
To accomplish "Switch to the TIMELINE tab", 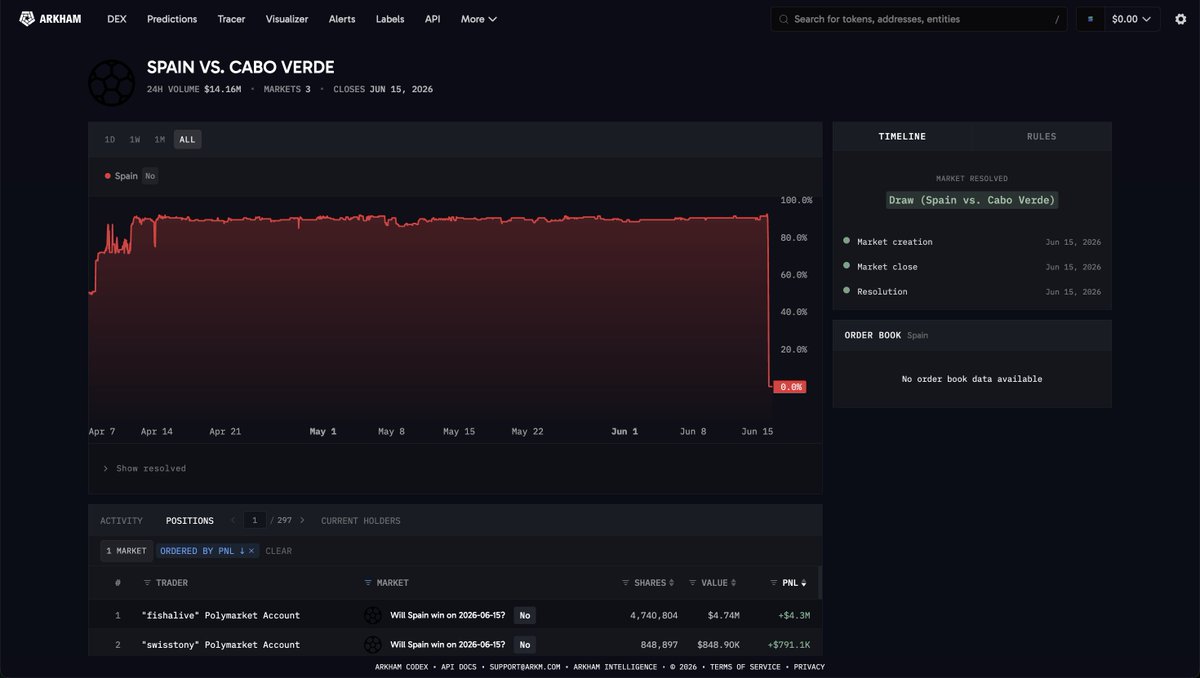I will coord(902,136).
